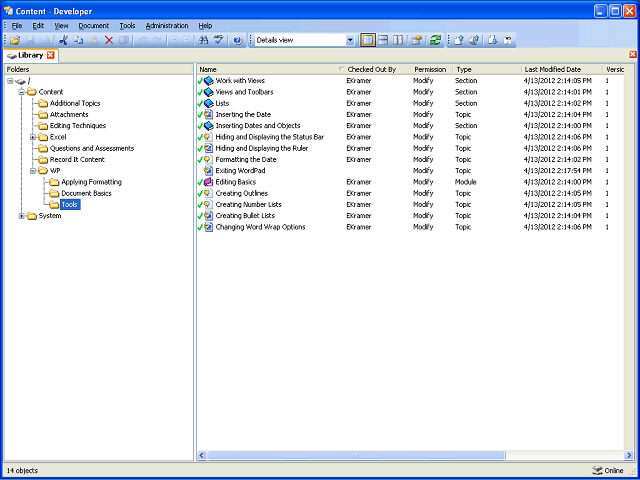Click the red X Delete icon

(109, 40)
